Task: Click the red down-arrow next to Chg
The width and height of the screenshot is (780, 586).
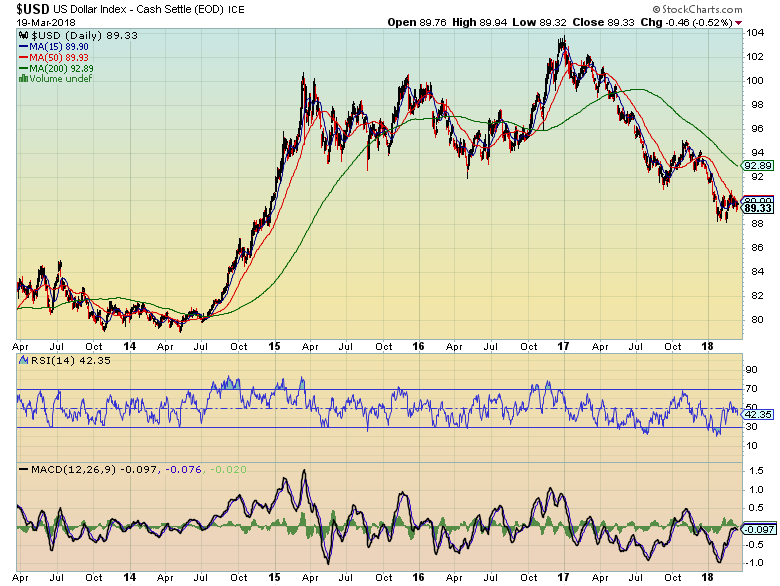Action: (x=739, y=22)
